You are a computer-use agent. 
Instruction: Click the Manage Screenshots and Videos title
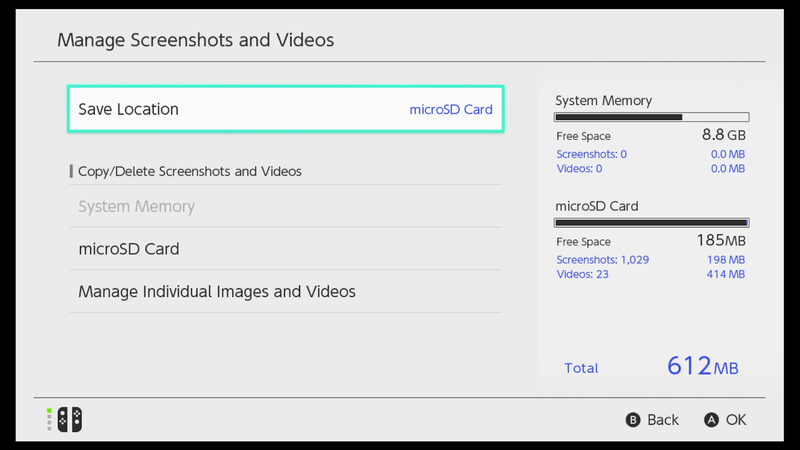pos(195,40)
